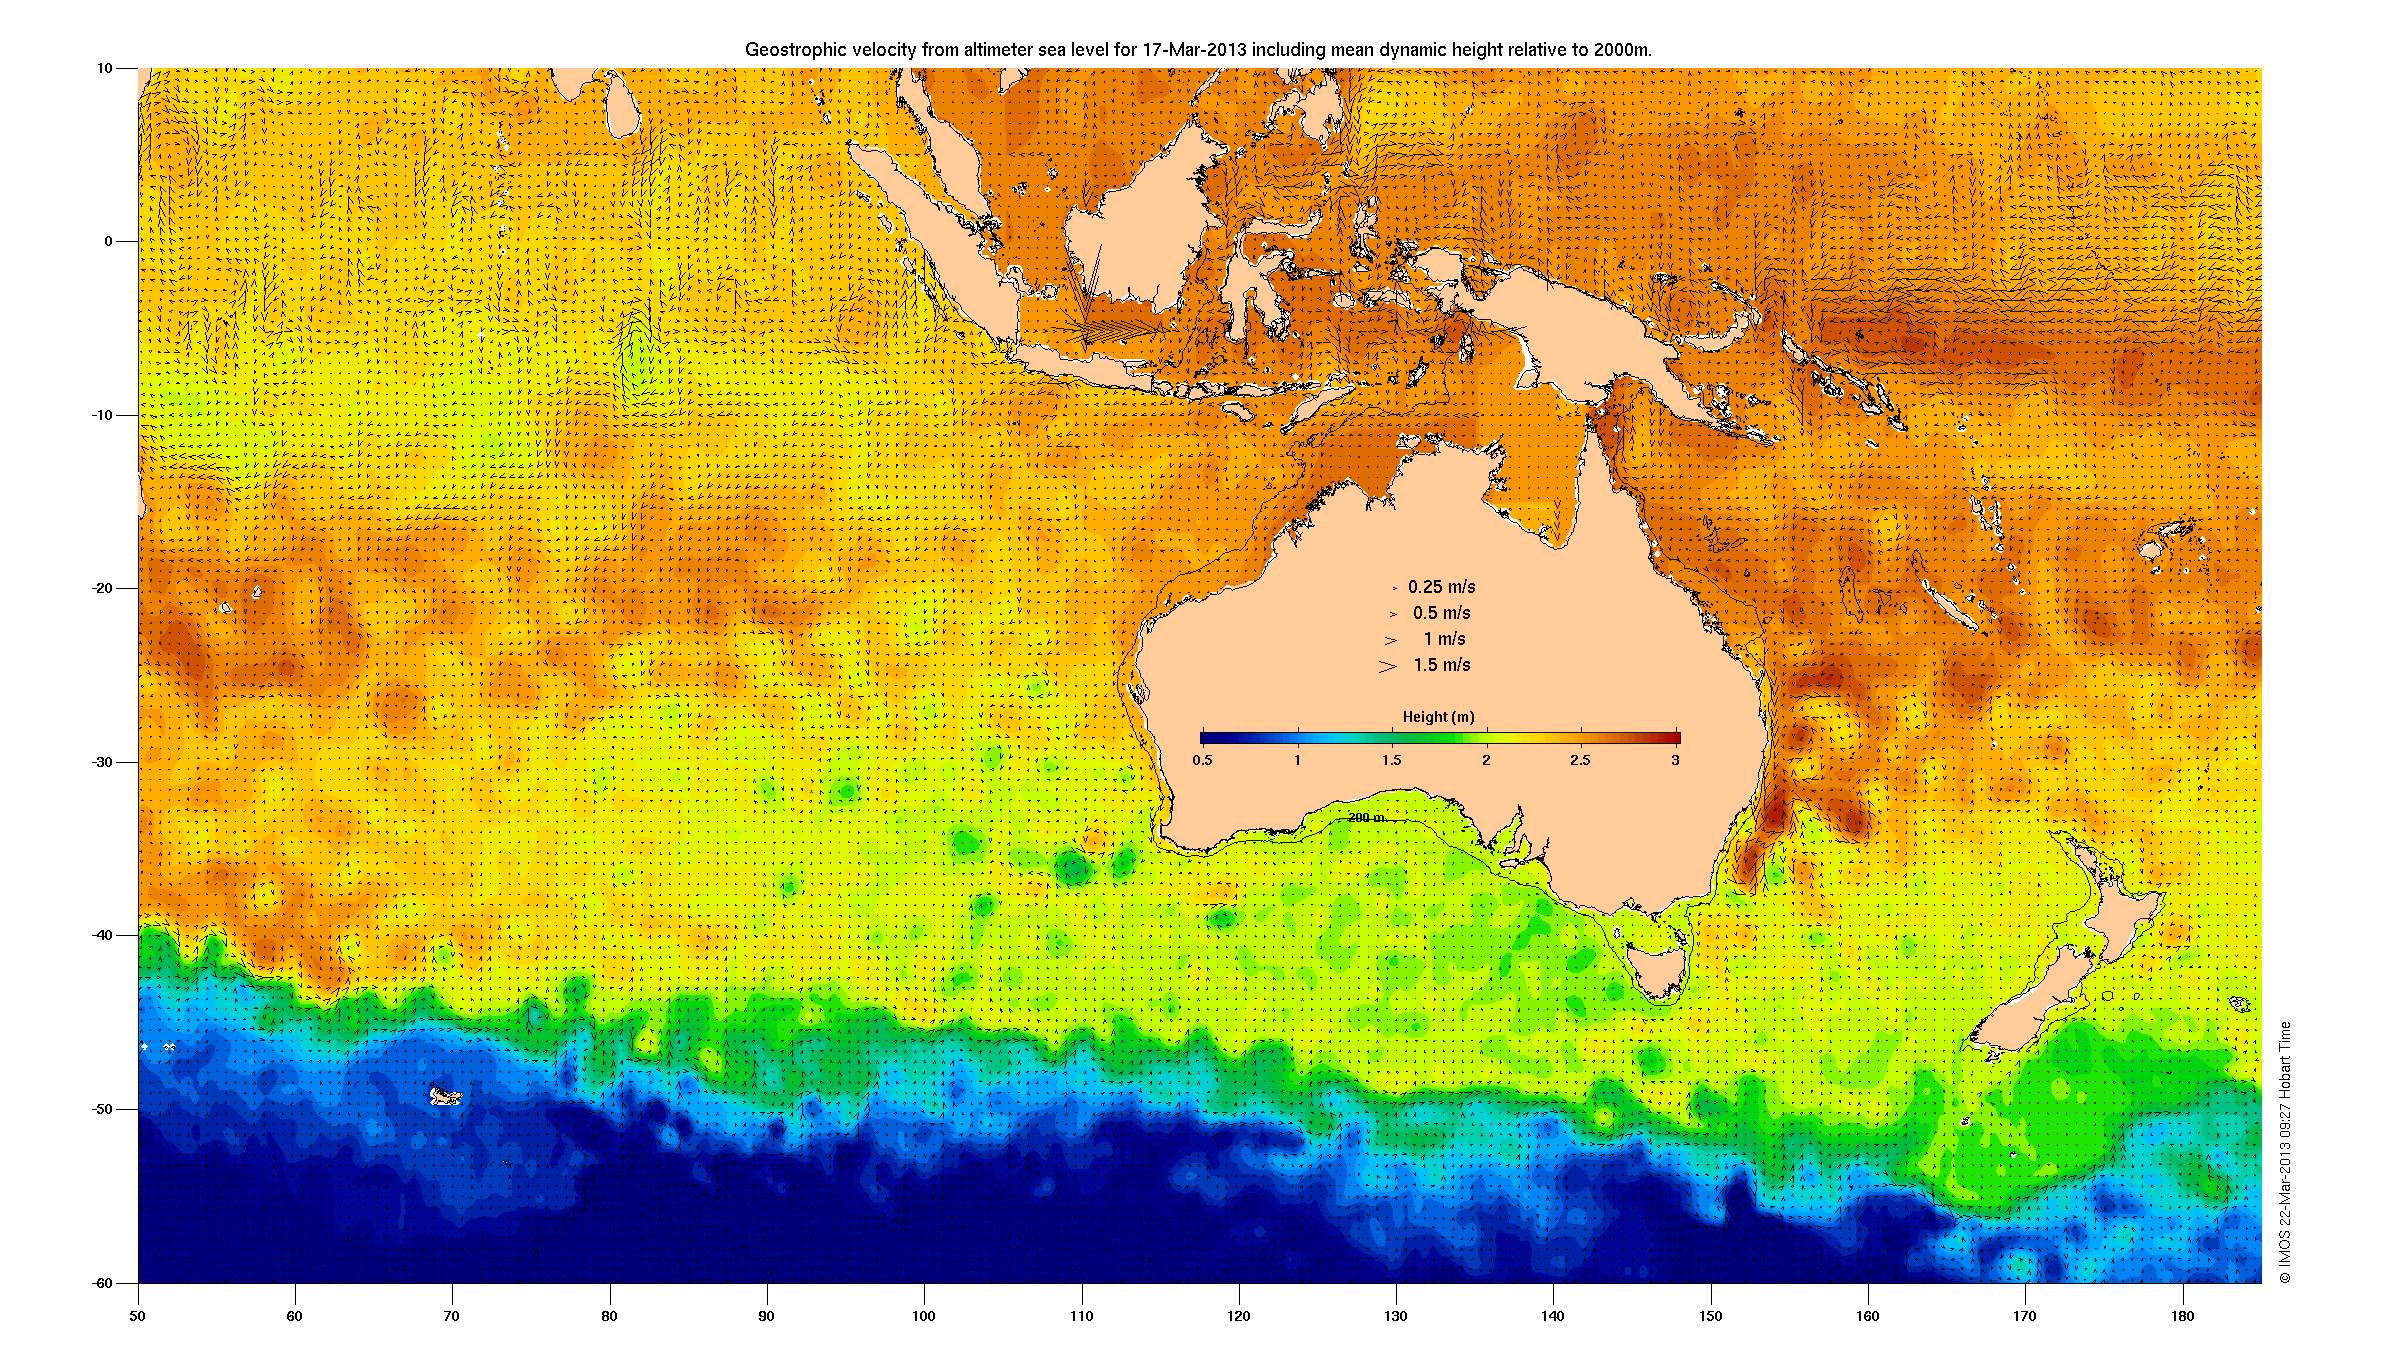
Task: Click longitude axis label 180
Action: pyautogui.click(x=2182, y=1316)
